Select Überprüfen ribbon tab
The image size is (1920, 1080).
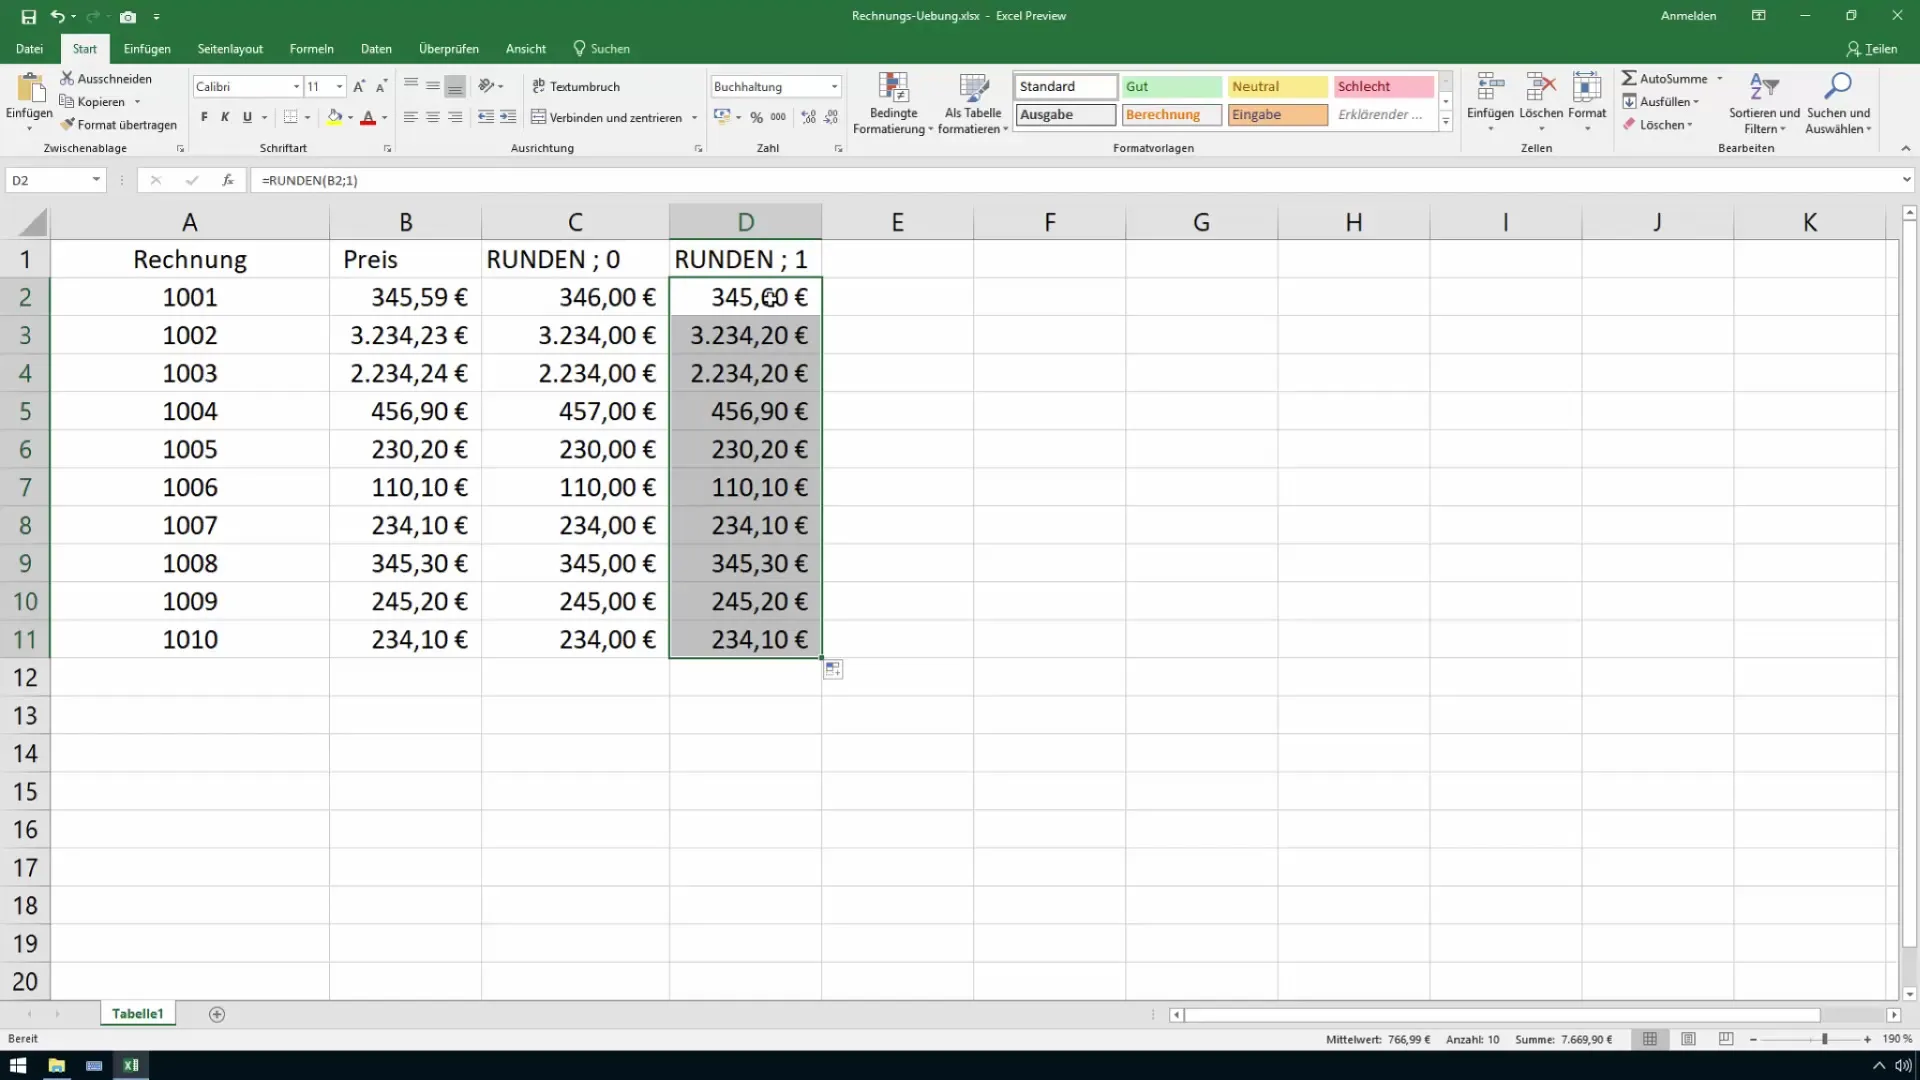[x=448, y=49]
